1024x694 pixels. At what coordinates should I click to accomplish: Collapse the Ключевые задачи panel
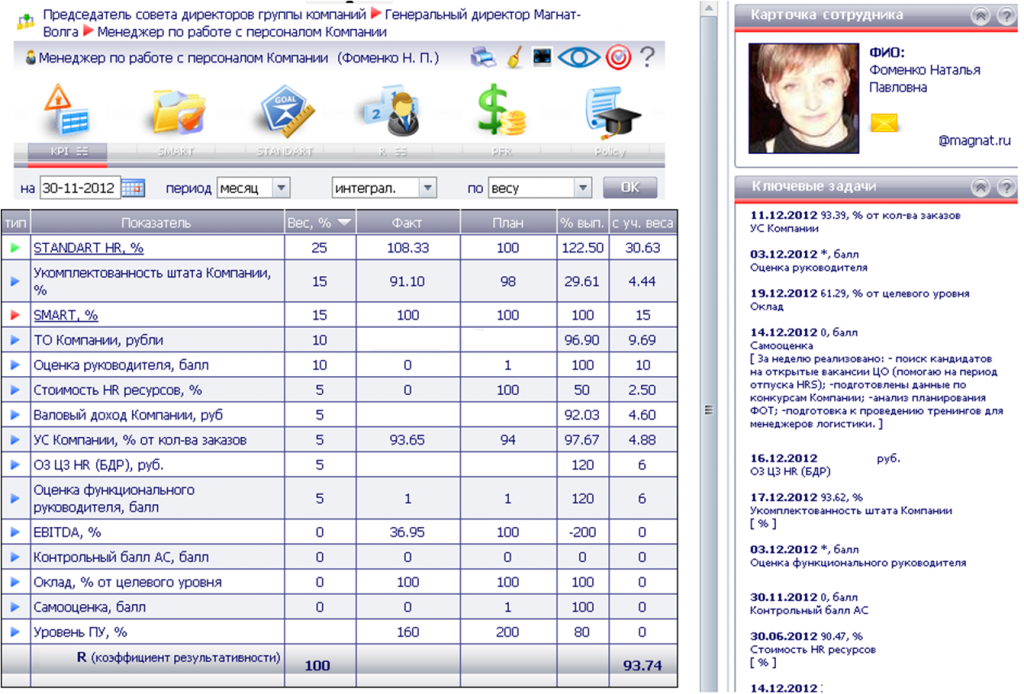(x=980, y=187)
